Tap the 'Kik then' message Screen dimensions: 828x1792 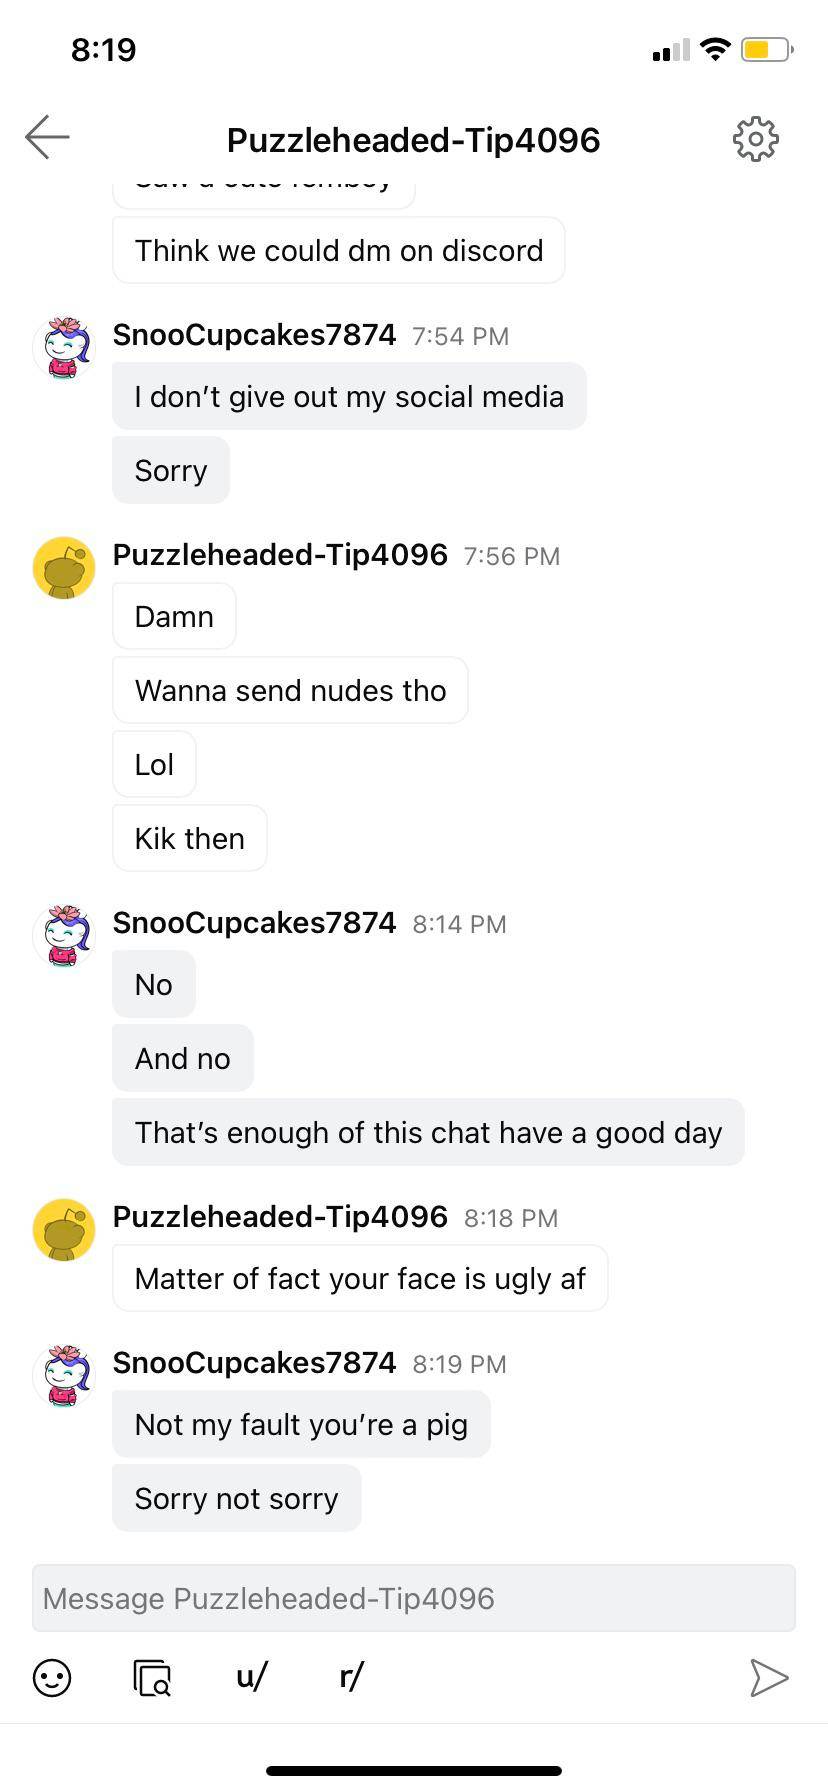click(189, 838)
